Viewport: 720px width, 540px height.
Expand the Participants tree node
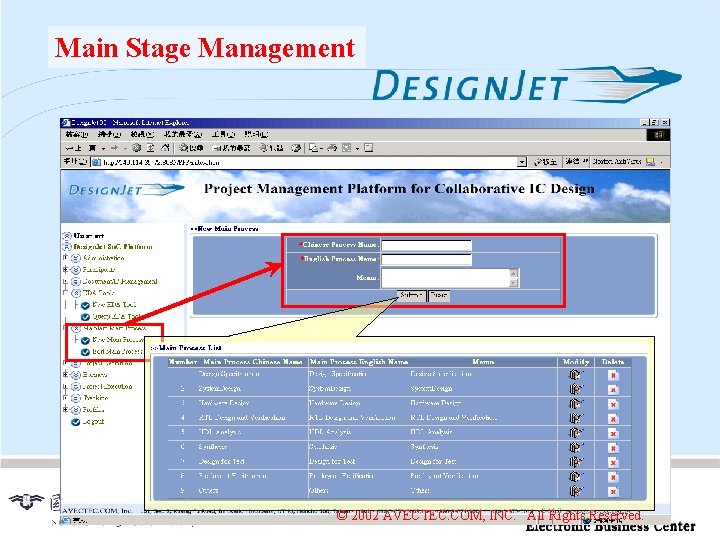[66, 269]
